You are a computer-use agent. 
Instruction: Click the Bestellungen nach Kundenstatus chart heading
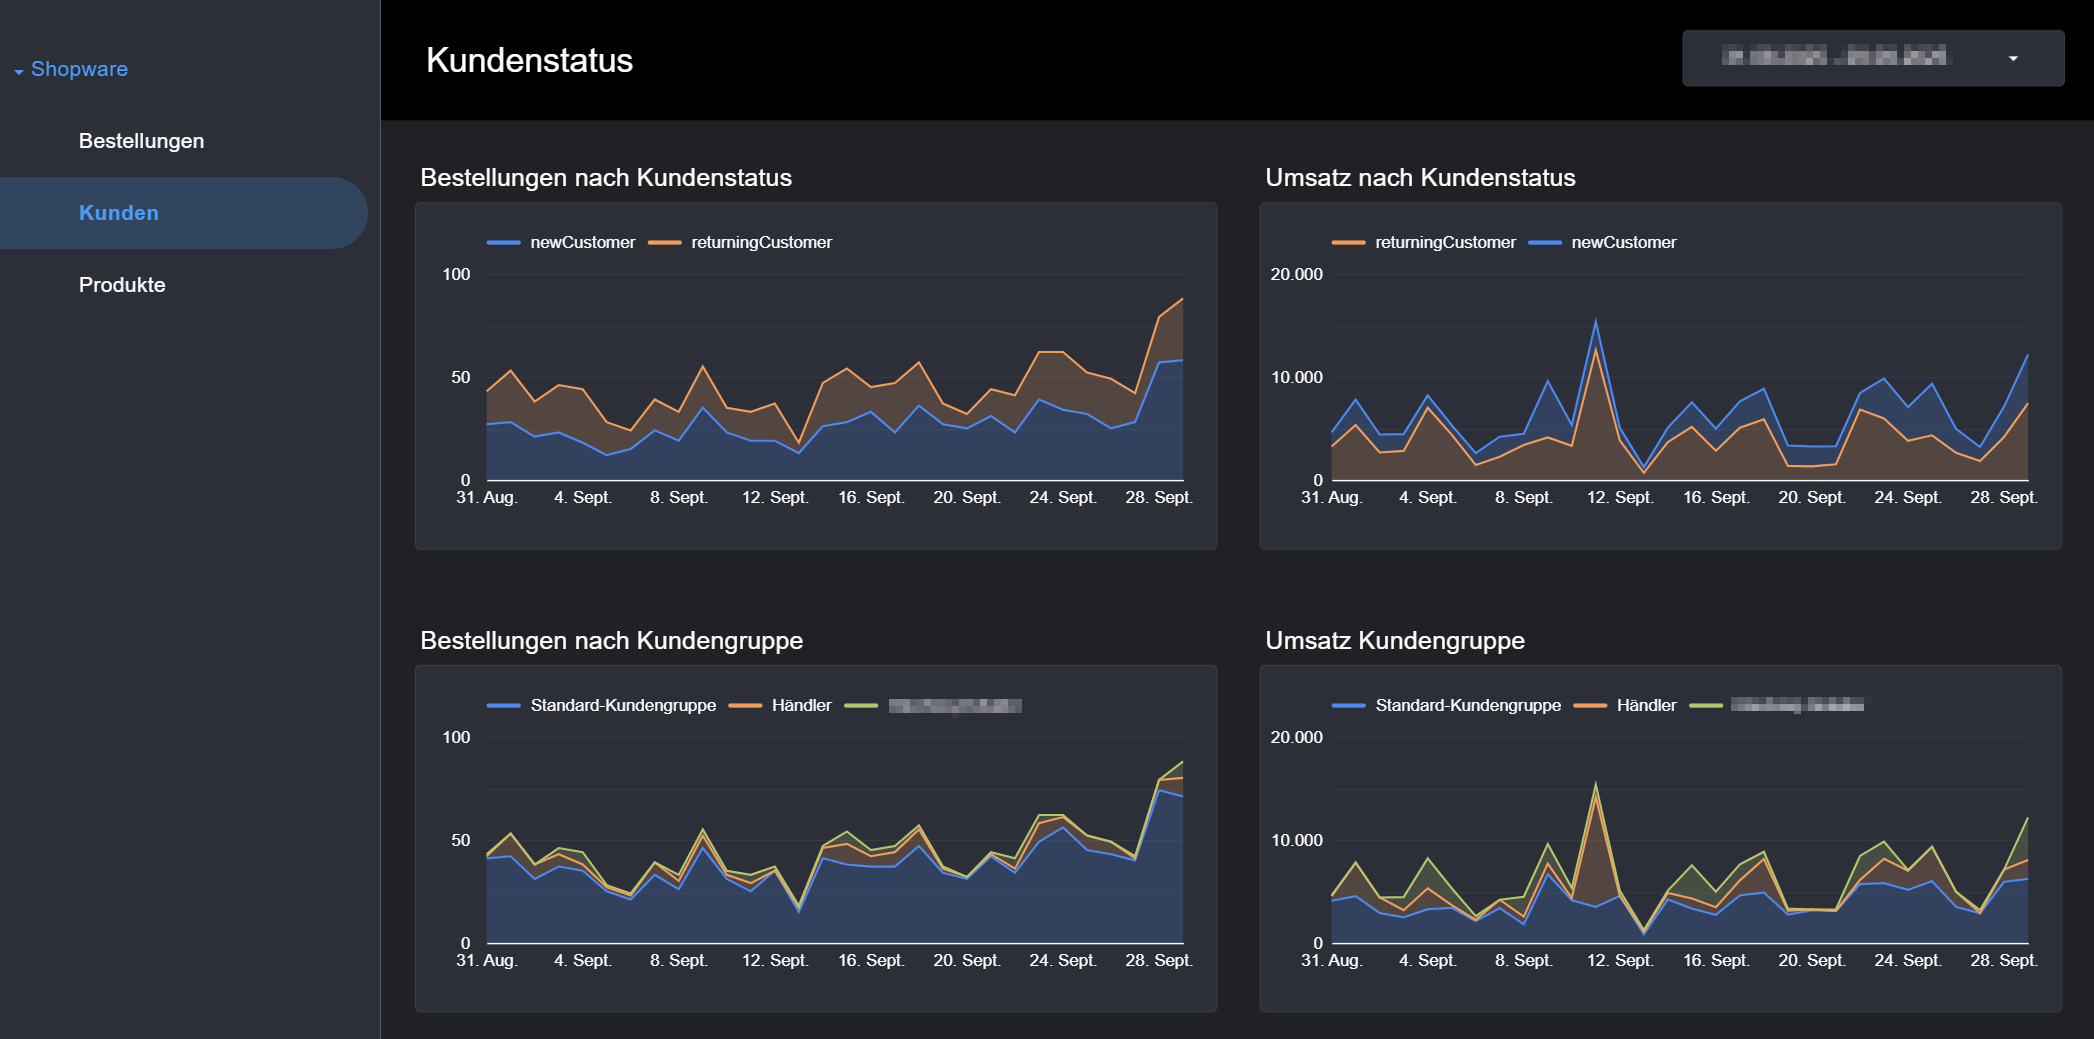click(x=605, y=177)
